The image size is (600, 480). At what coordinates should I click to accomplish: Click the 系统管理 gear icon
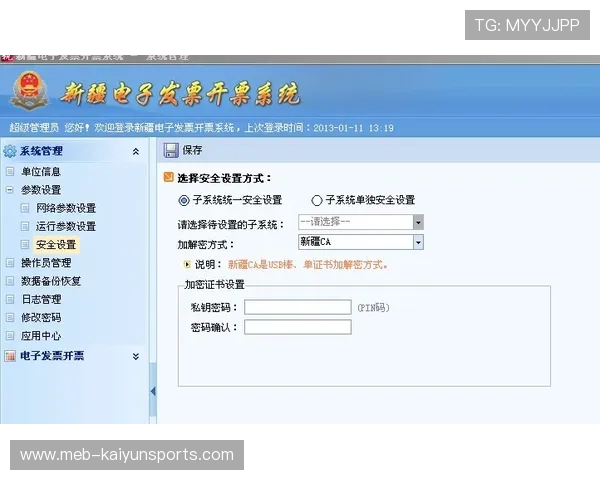pyautogui.click(x=10, y=151)
